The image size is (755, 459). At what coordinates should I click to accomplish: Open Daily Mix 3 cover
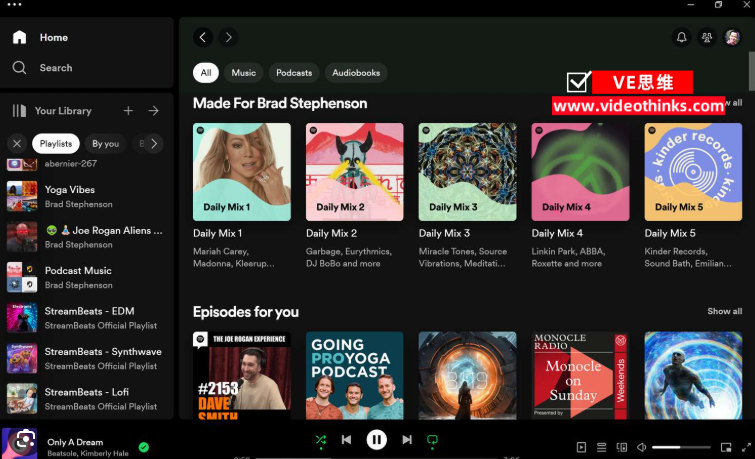(468, 172)
